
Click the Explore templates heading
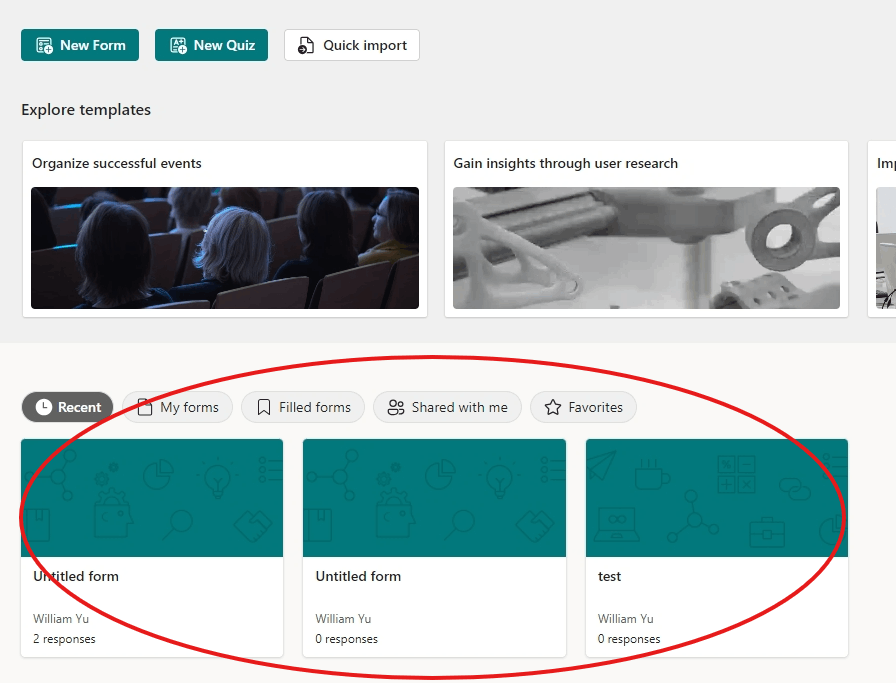[86, 110]
